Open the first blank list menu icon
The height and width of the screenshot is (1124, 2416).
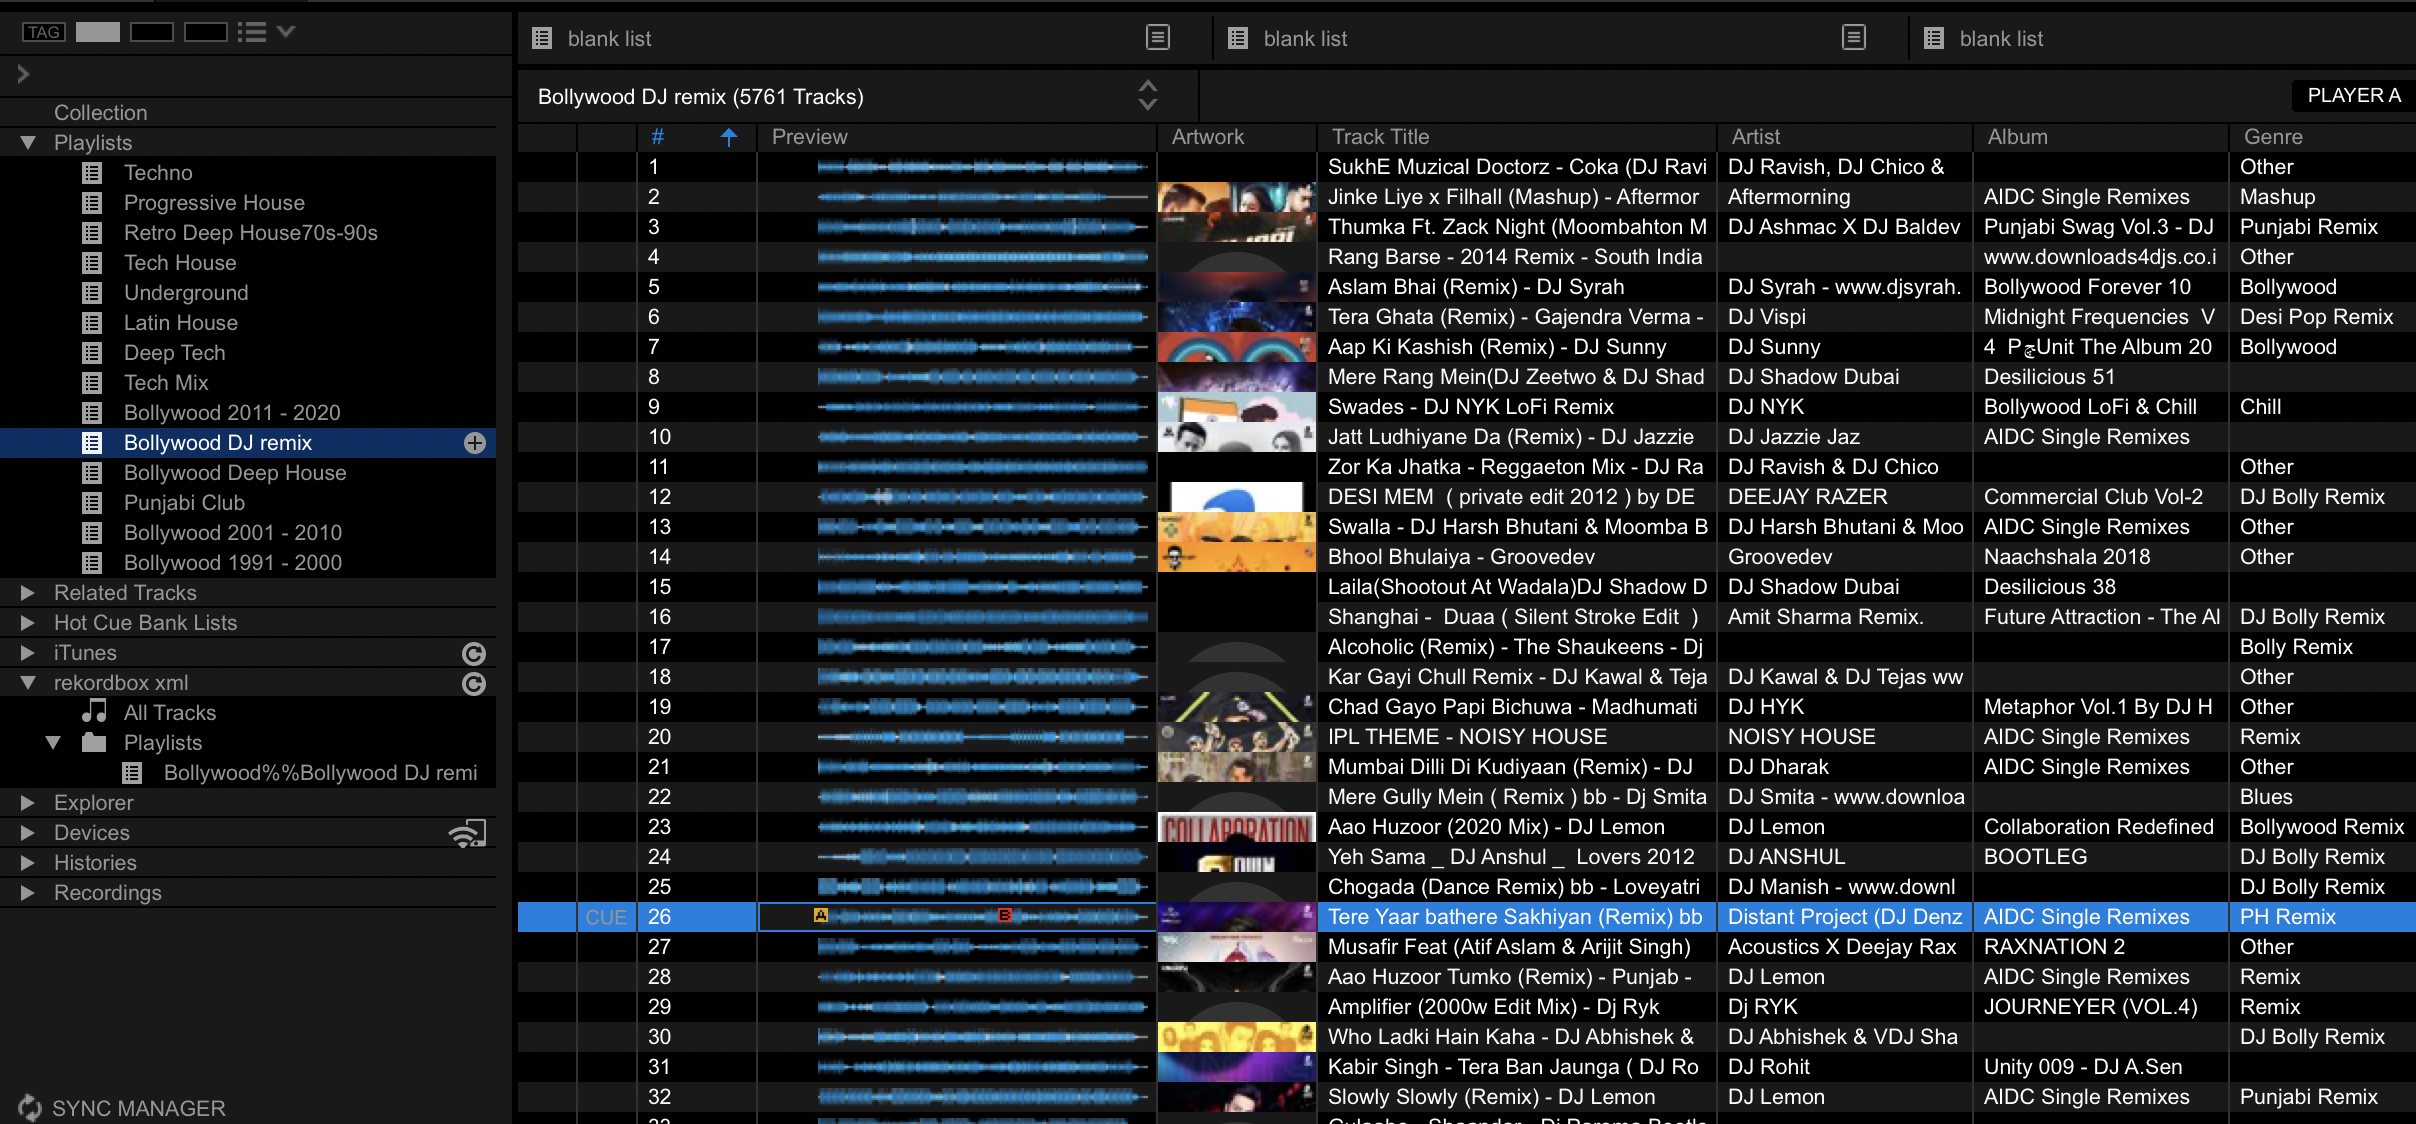1157,38
